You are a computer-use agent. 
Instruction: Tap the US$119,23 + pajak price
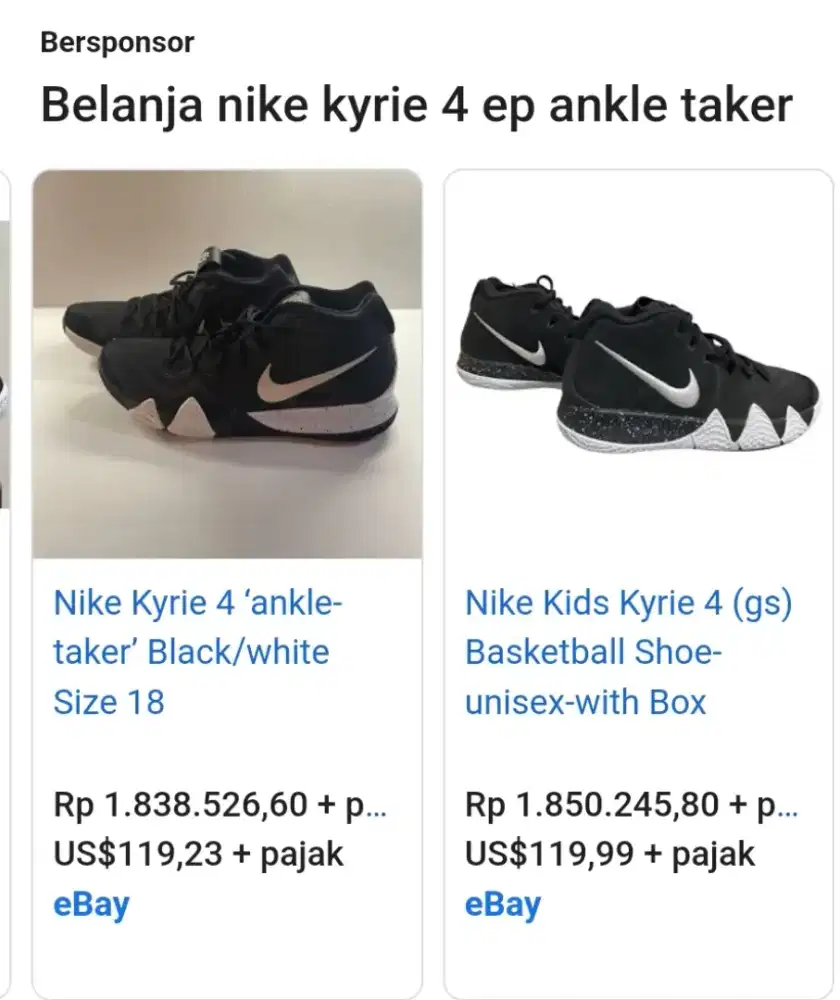tap(198, 854)
